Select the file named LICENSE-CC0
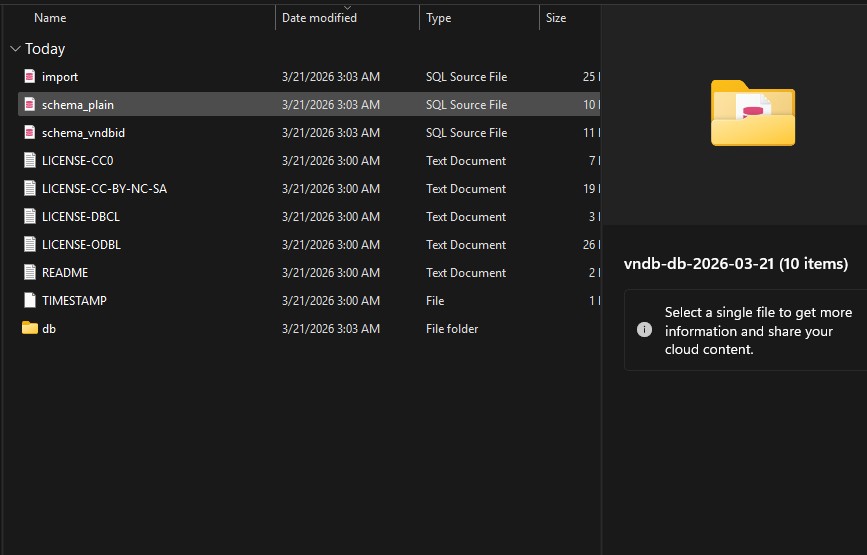867x555 pixels. pyautogui.click(x=77, y=161)
